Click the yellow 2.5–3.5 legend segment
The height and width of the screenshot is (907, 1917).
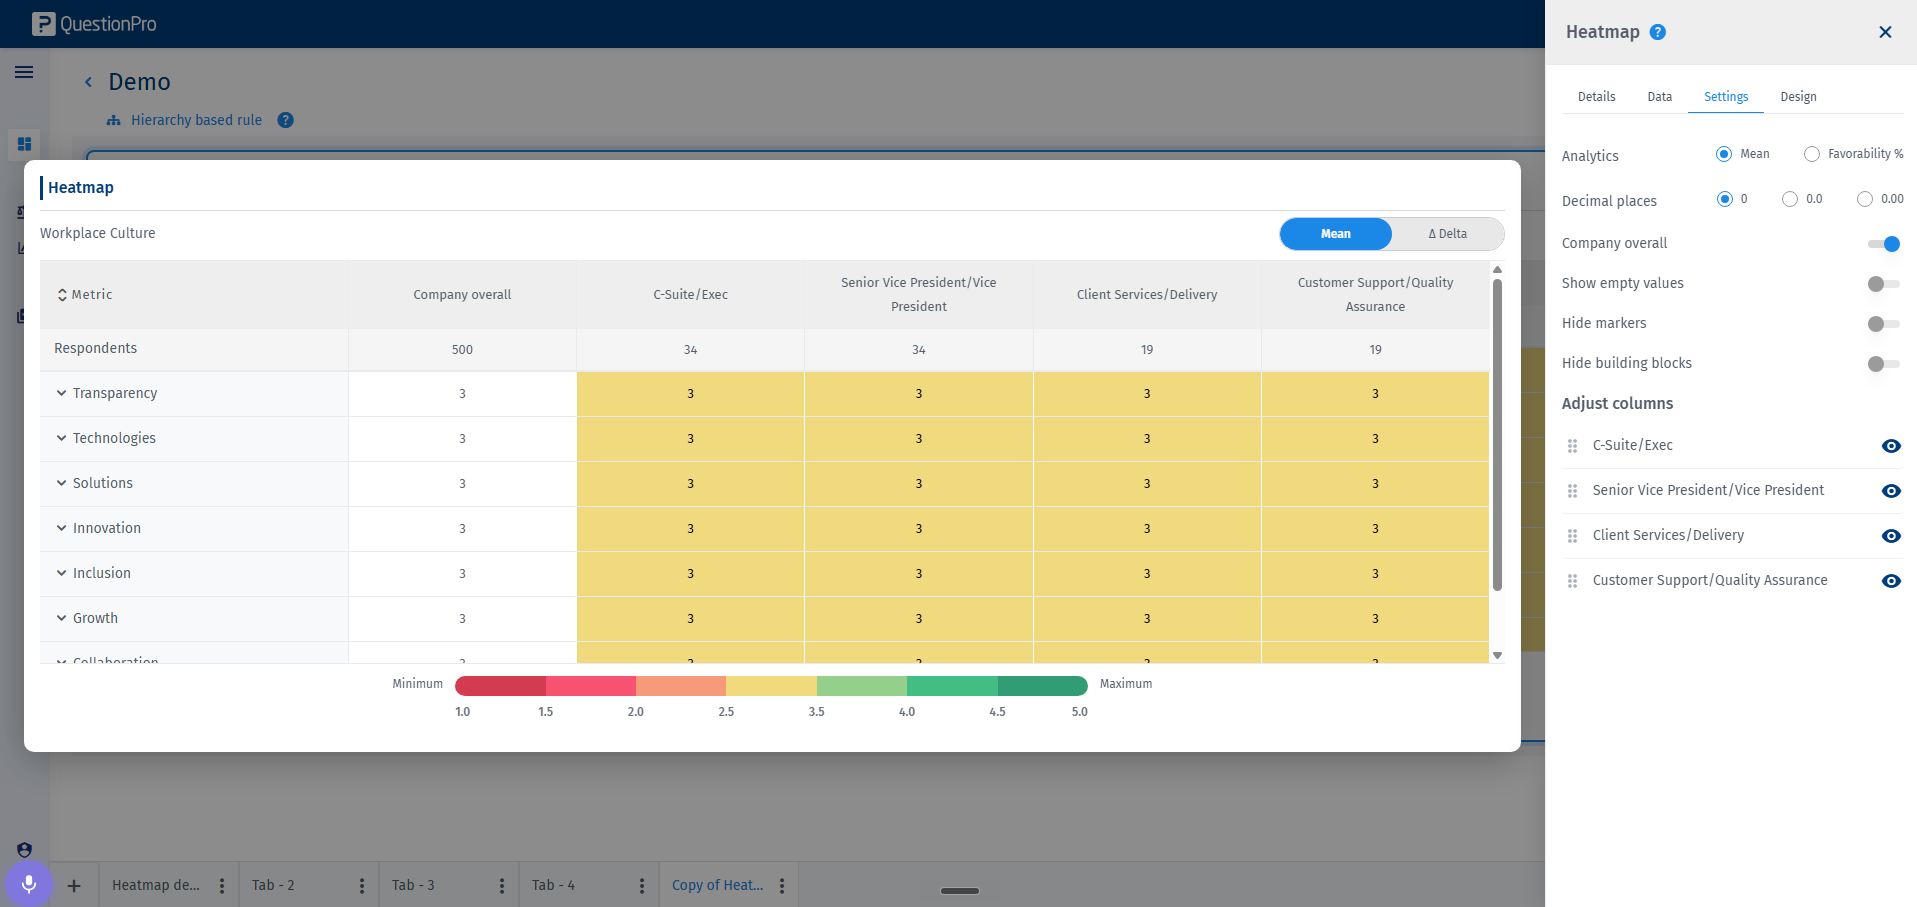pyautogui.click(x=771, y=686)
